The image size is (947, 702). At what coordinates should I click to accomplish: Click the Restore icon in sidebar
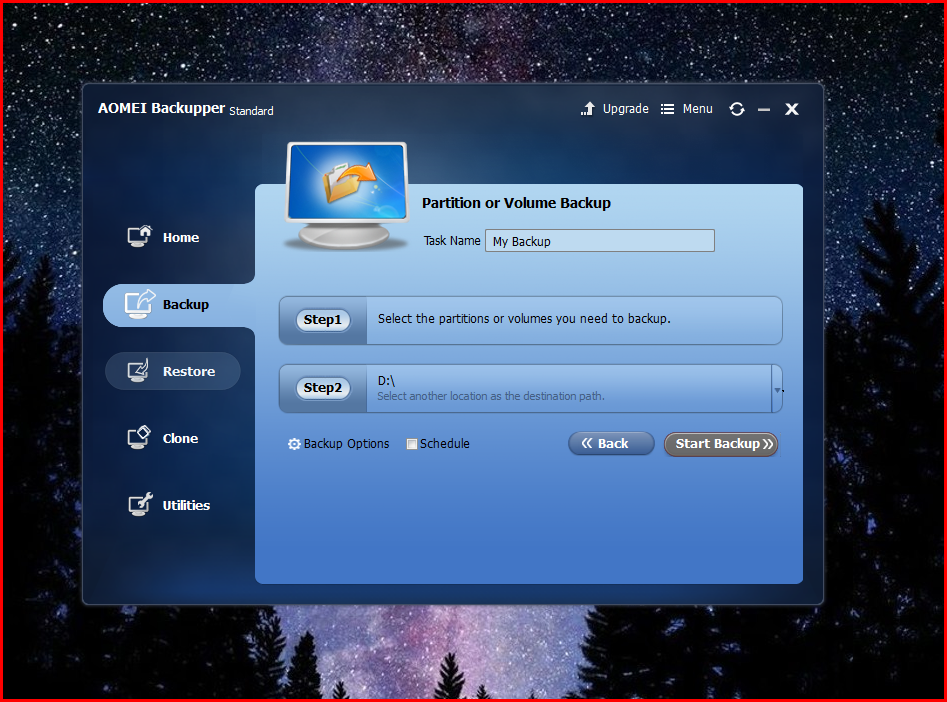138,370
